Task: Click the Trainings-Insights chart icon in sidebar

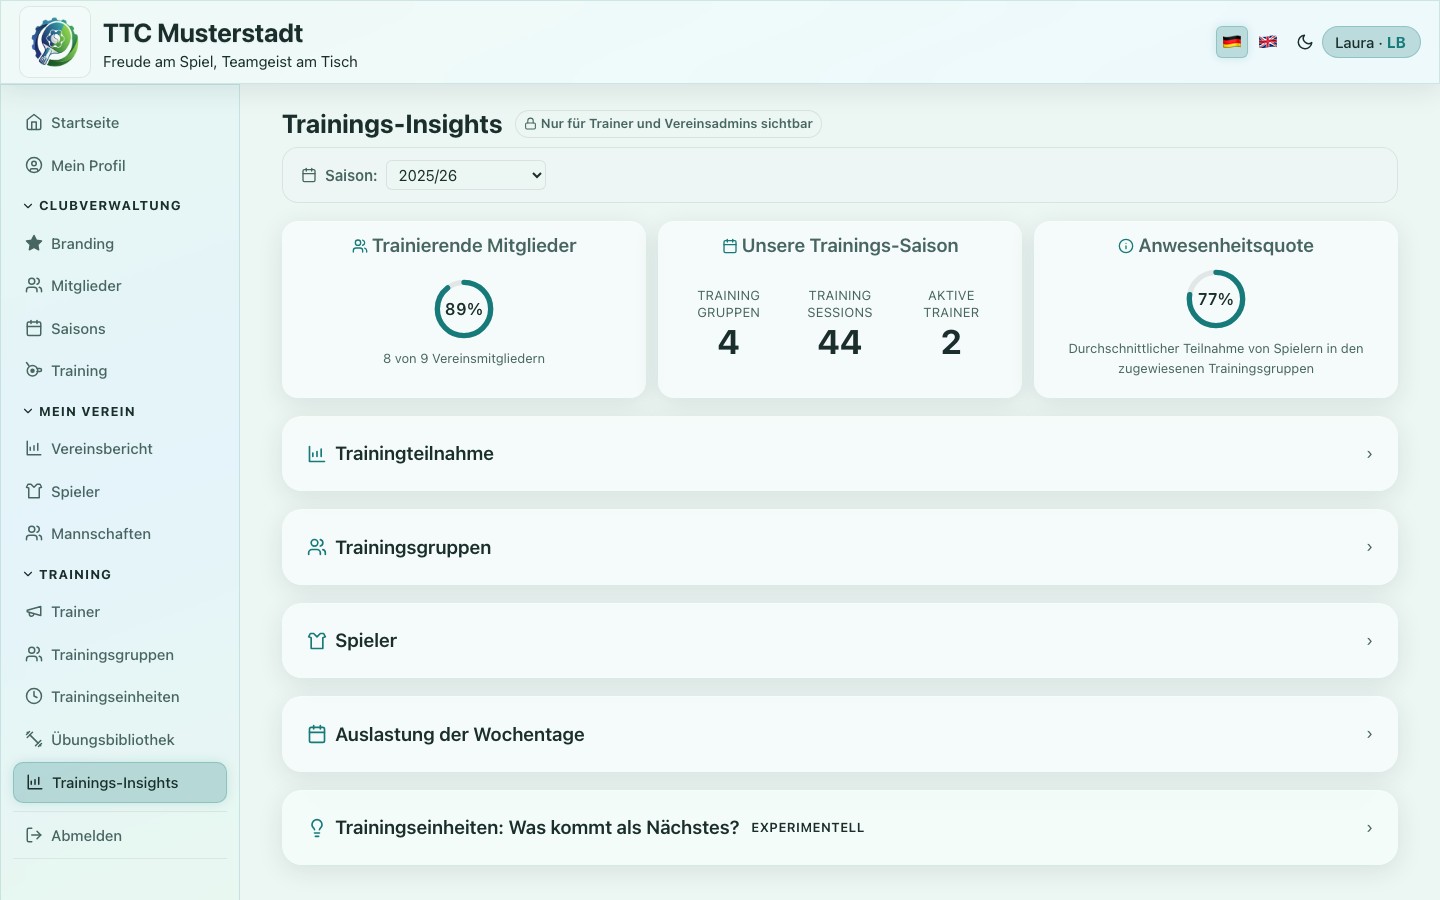Action: (x=35, y=782)
